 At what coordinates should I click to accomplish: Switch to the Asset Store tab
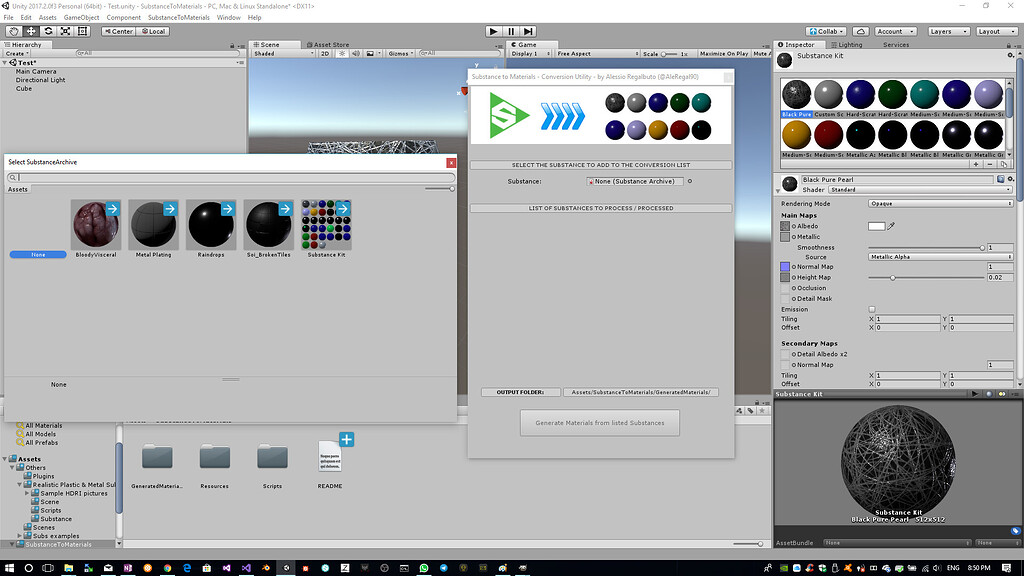point(330,44)
